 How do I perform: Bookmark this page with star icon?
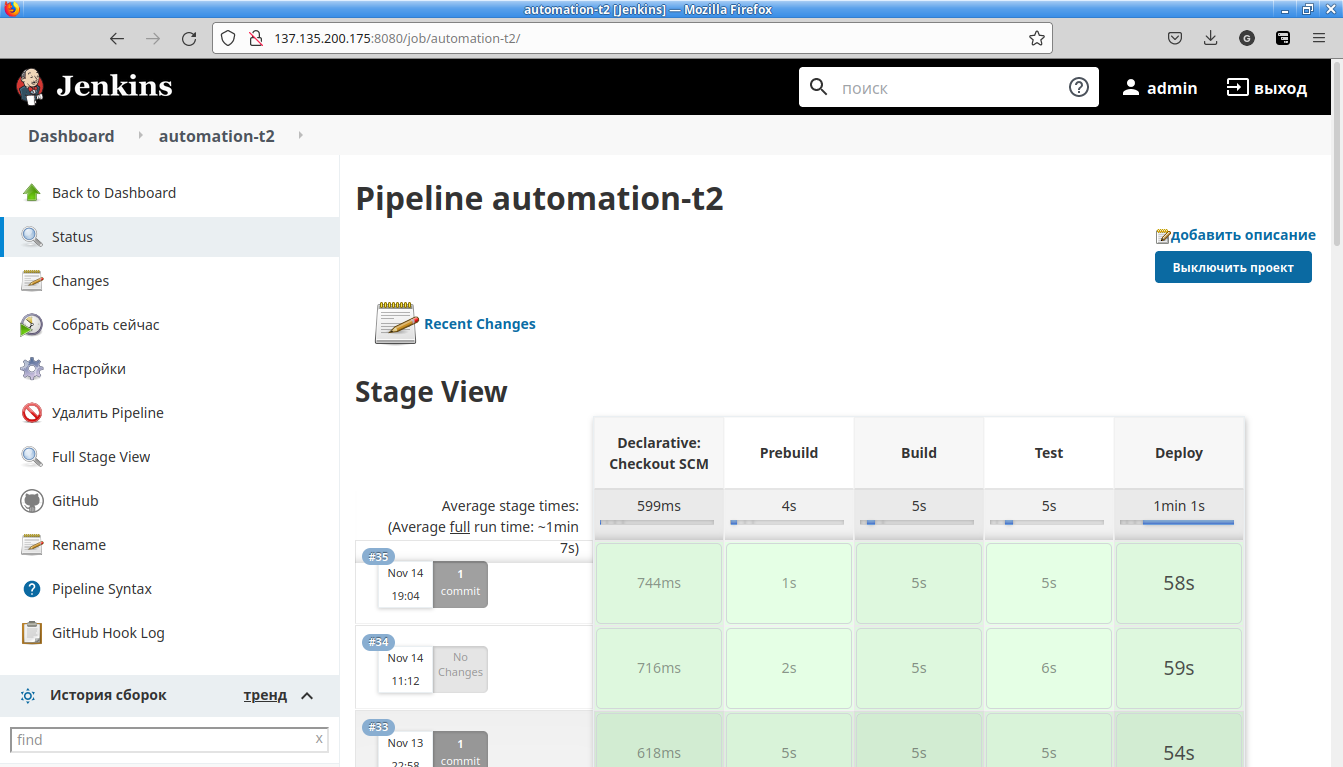(x=1037, y=39)
